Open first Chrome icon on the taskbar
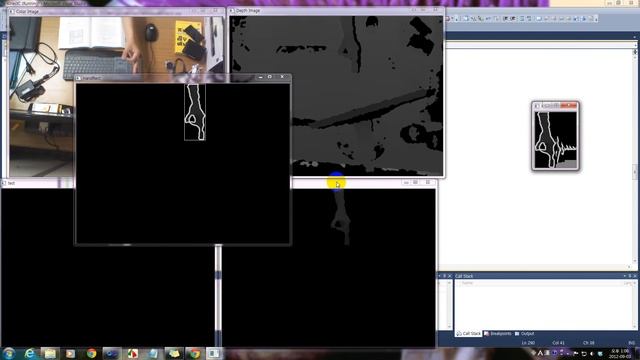The width and height of the screenshot is (640, 360). coord(91,353)
